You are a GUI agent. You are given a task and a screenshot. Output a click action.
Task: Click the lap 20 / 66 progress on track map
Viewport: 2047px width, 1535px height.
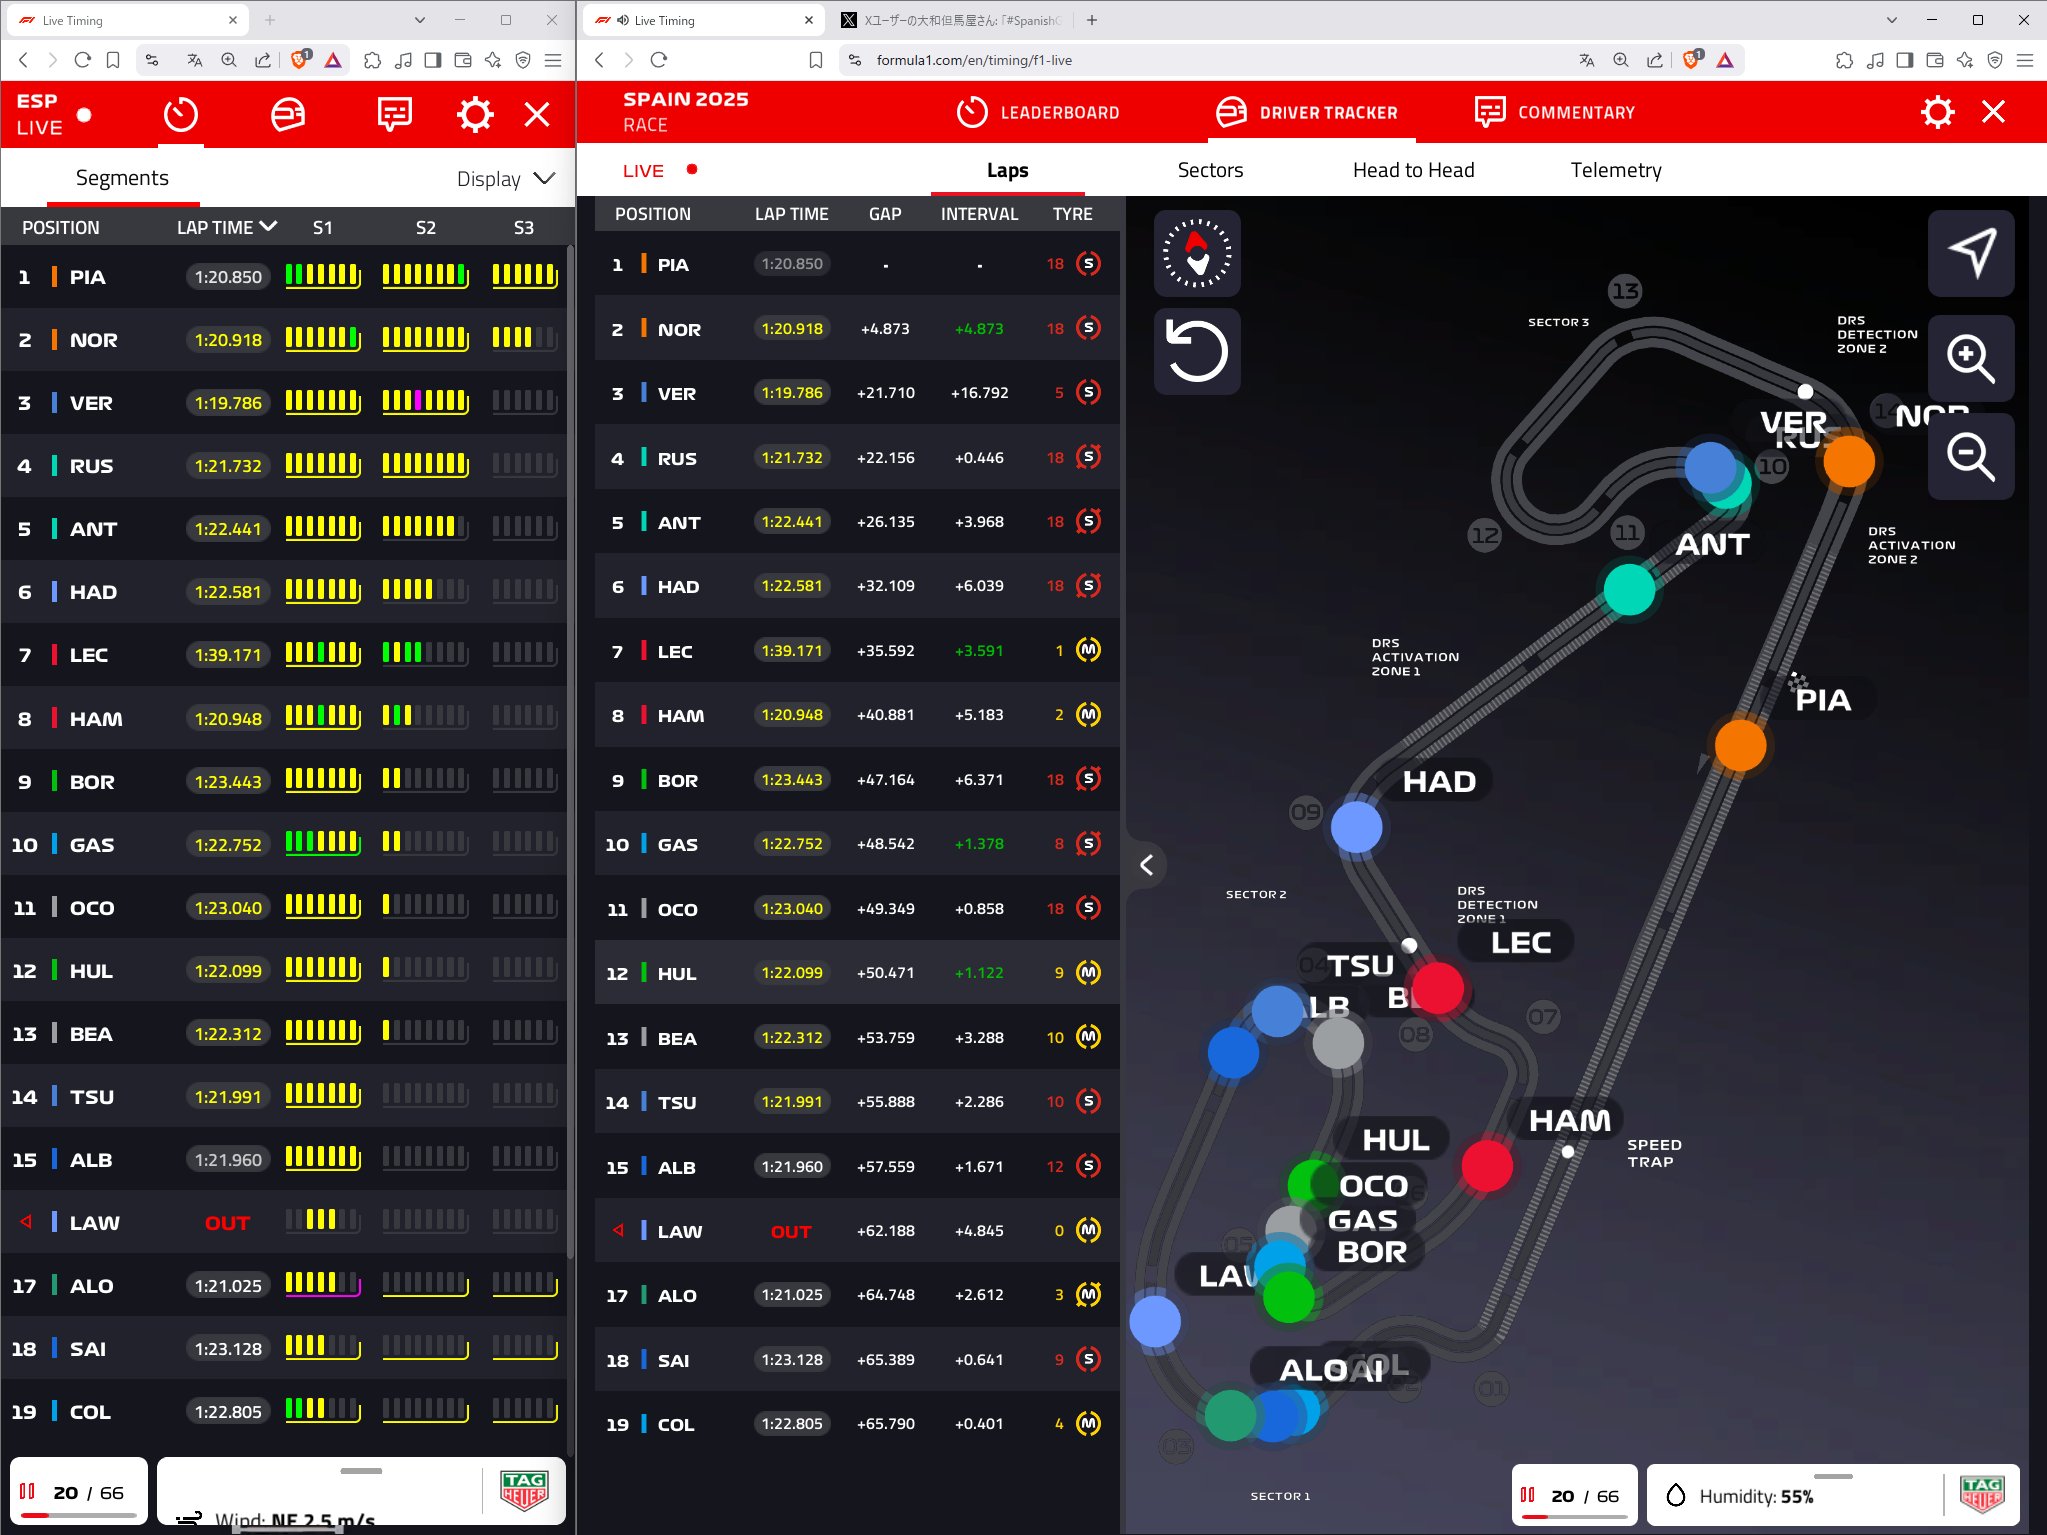click(1574, 1496)
